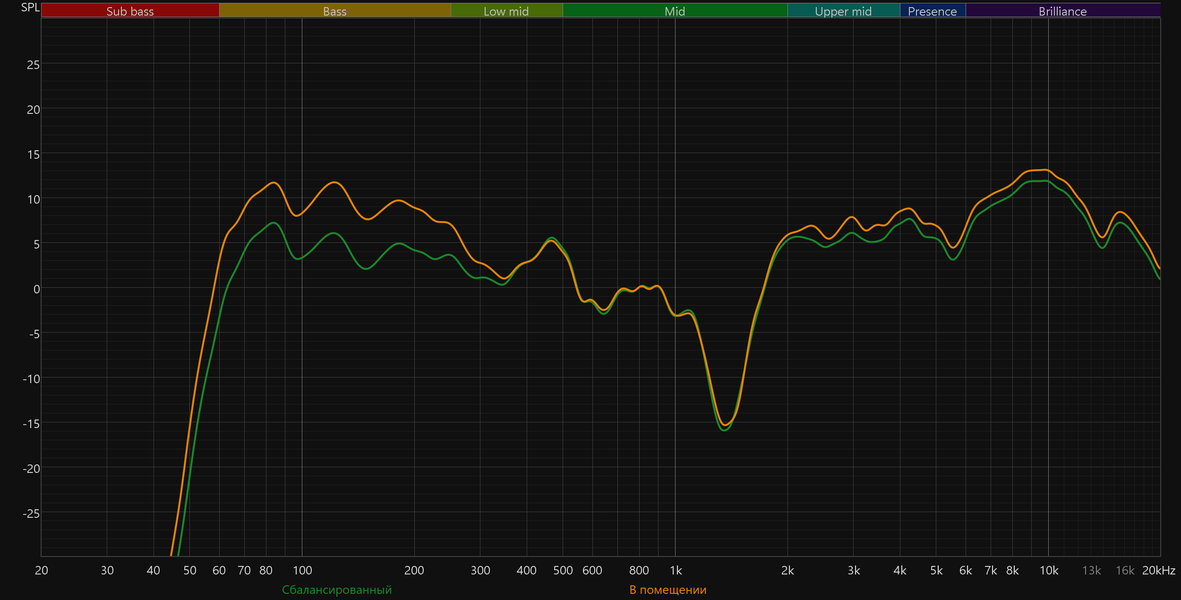The image size is (1181, 600).
Task: Click the -10 value on SPL axis
Action: pos(32,379)
